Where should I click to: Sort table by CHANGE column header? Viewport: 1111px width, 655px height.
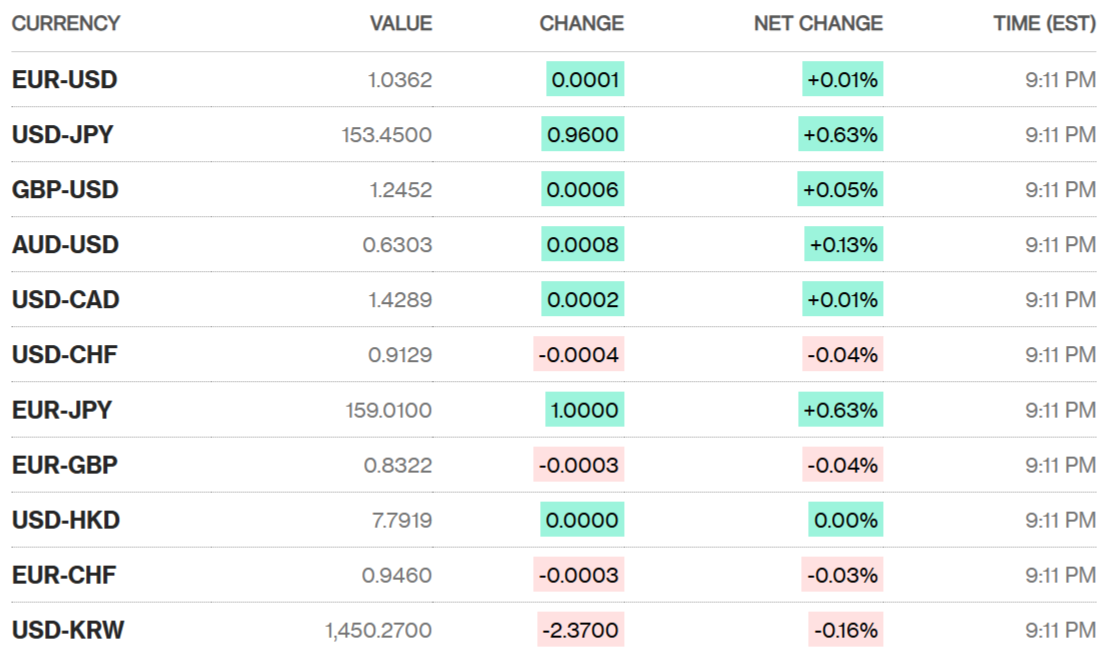(581, 23)
